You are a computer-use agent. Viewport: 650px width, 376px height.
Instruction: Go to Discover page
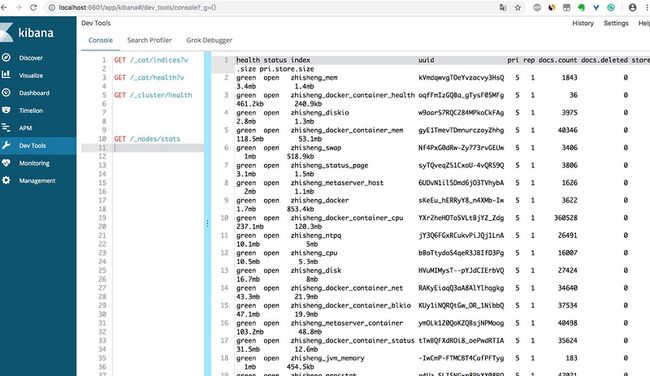click(x=31, y=58)
